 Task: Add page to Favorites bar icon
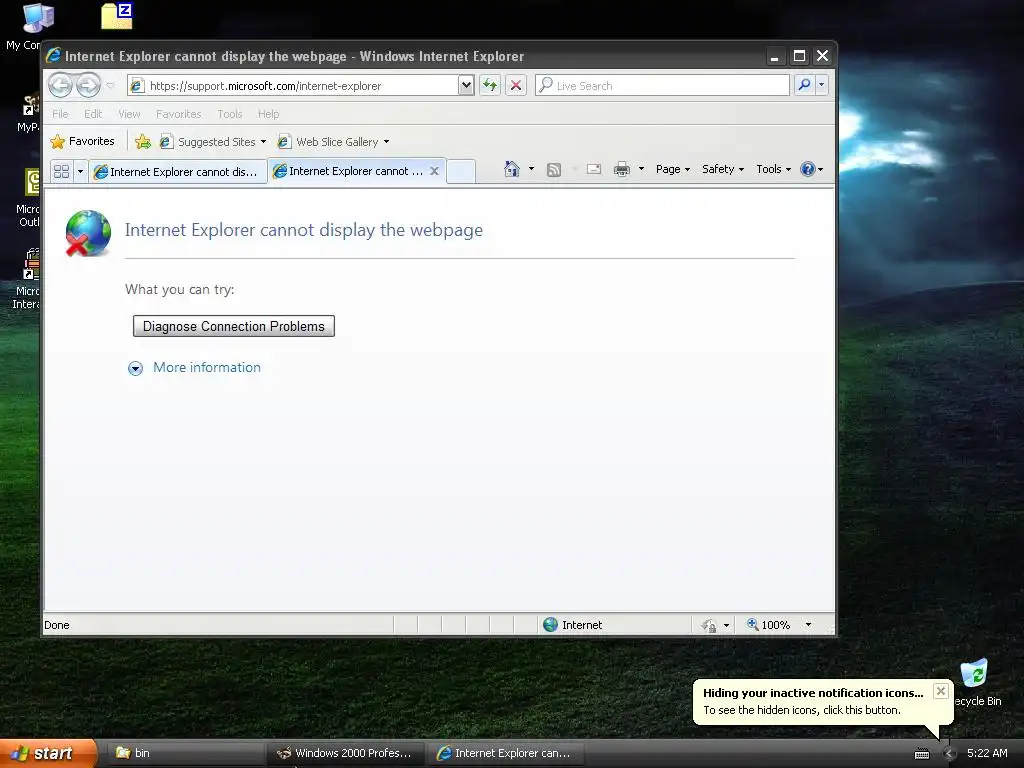click(143, 141)
